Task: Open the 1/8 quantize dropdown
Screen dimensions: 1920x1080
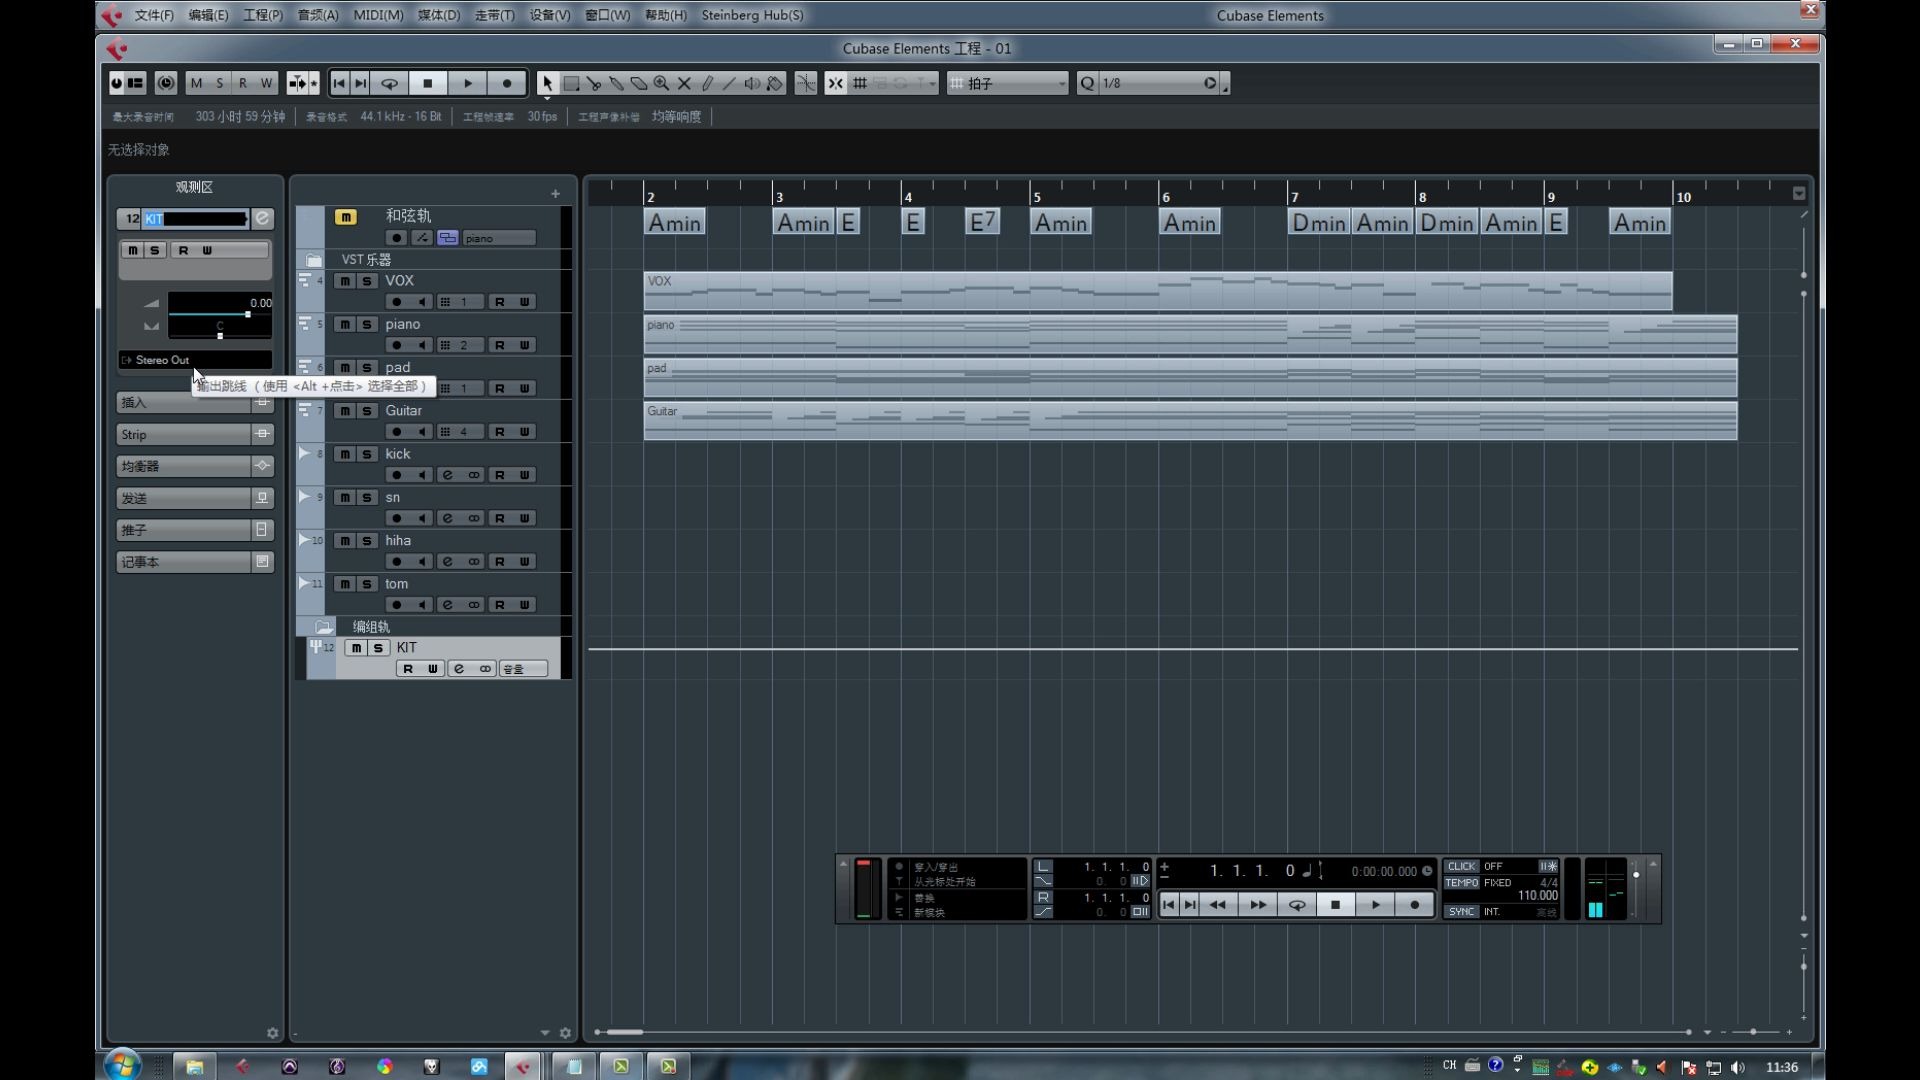Action: click(x=1150, y=84)
